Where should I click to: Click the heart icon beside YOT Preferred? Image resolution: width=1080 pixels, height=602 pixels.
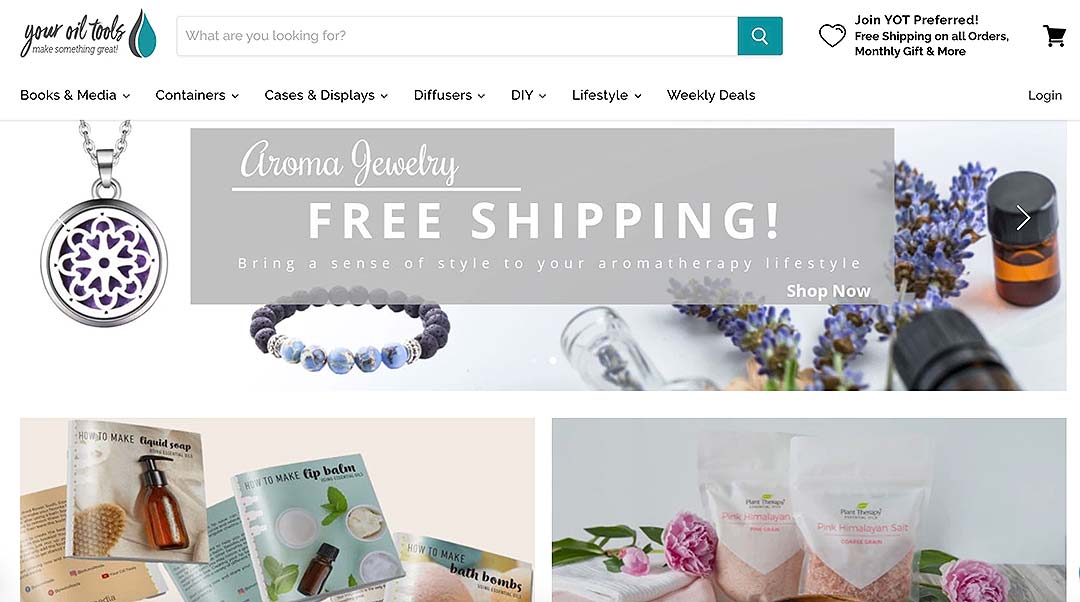coord(832,35)
